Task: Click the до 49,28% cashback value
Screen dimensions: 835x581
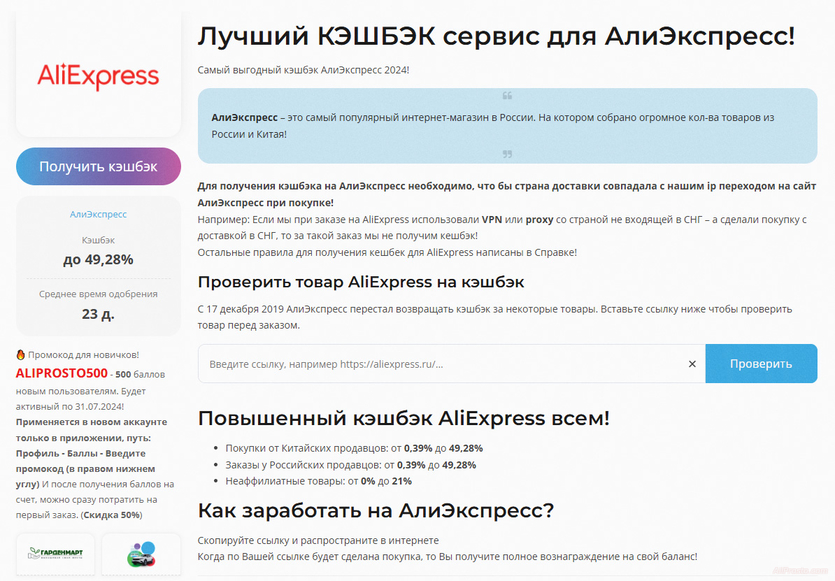Action: pos(97,258)
